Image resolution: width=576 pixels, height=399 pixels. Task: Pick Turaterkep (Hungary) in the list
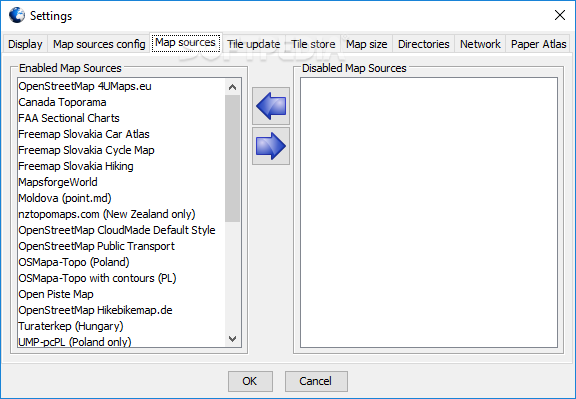click(121, 326)
